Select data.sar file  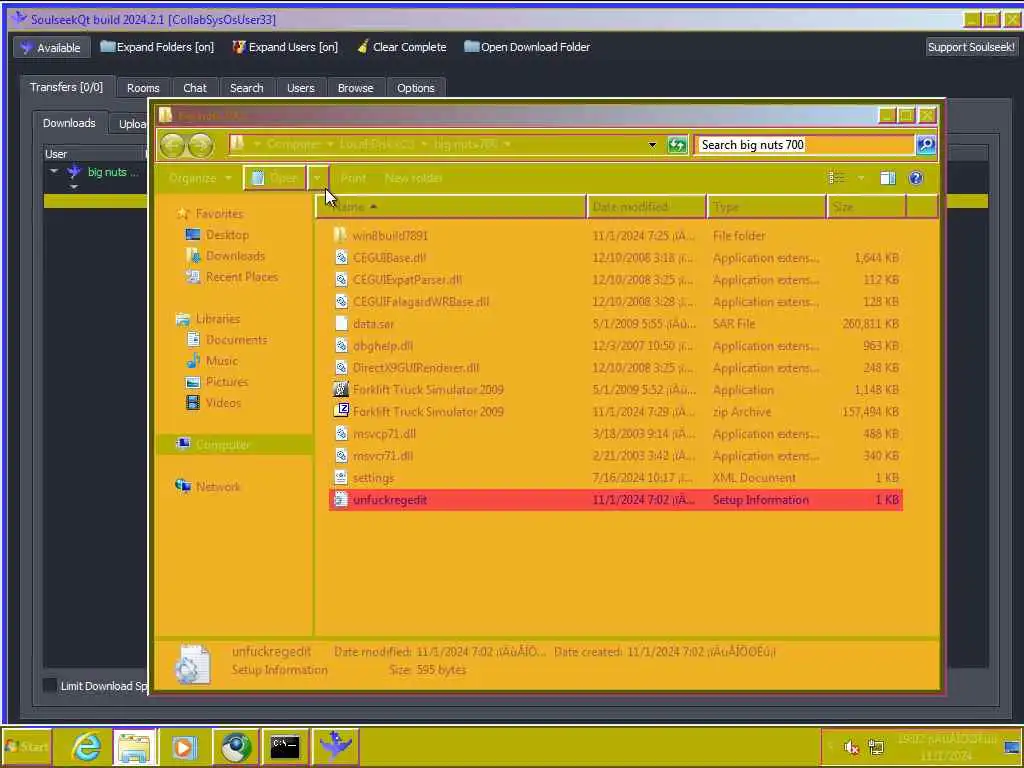615,324
